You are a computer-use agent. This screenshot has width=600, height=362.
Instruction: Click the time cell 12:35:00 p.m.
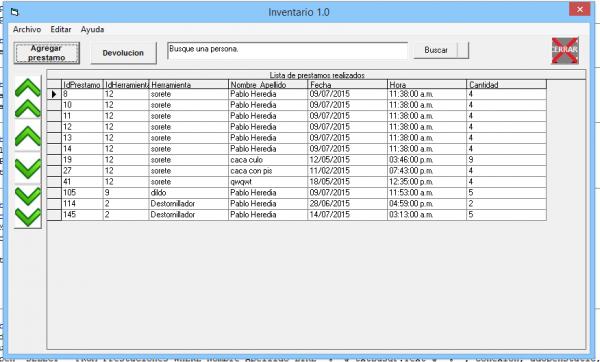pos(427,182)
